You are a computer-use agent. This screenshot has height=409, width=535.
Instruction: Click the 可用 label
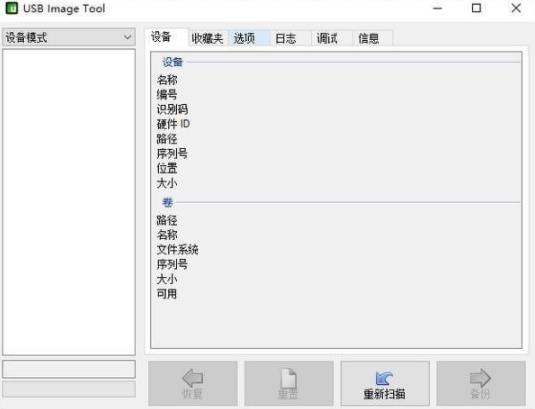[x=167, y=294]
